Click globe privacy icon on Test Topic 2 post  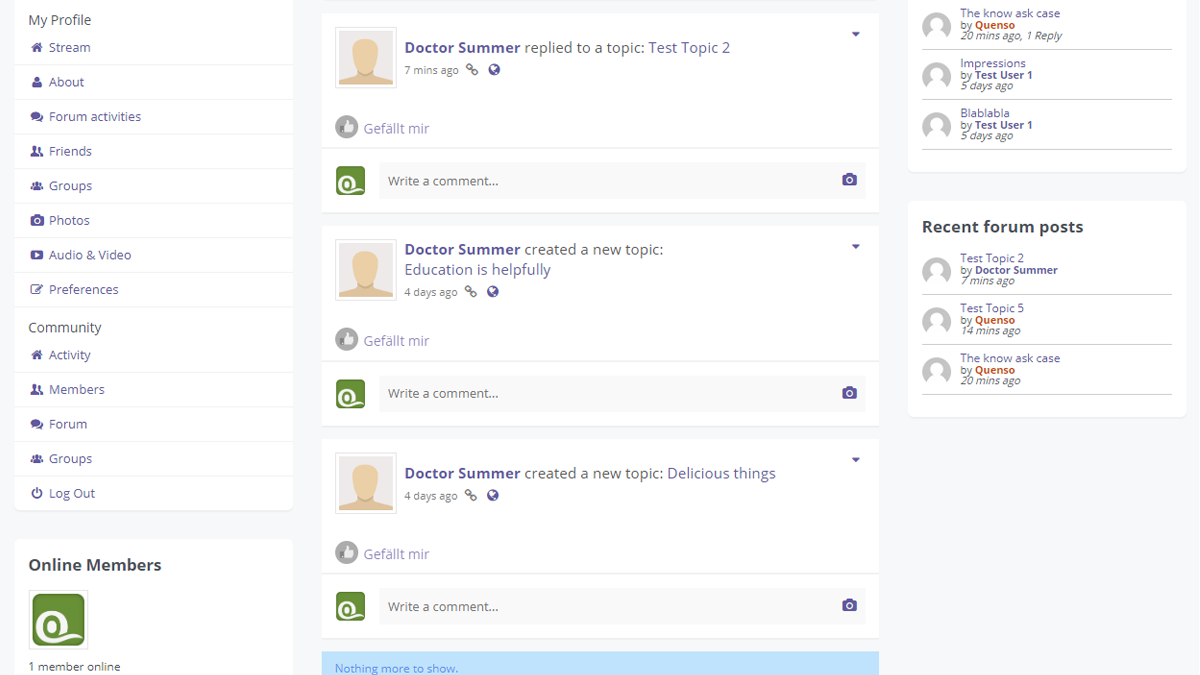click(494, 70)
